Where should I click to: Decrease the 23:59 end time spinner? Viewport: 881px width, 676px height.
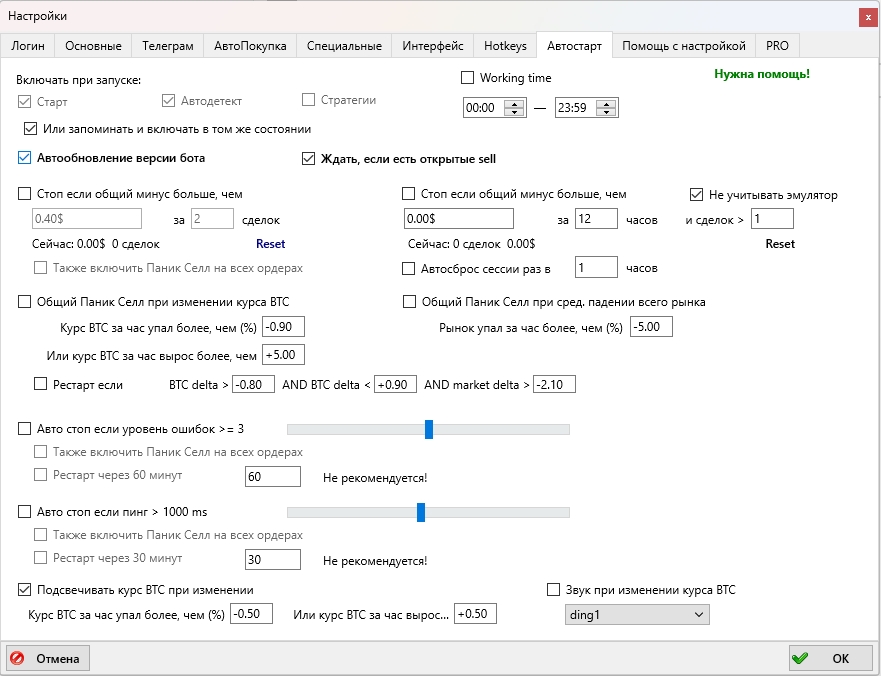pos(608,112)
